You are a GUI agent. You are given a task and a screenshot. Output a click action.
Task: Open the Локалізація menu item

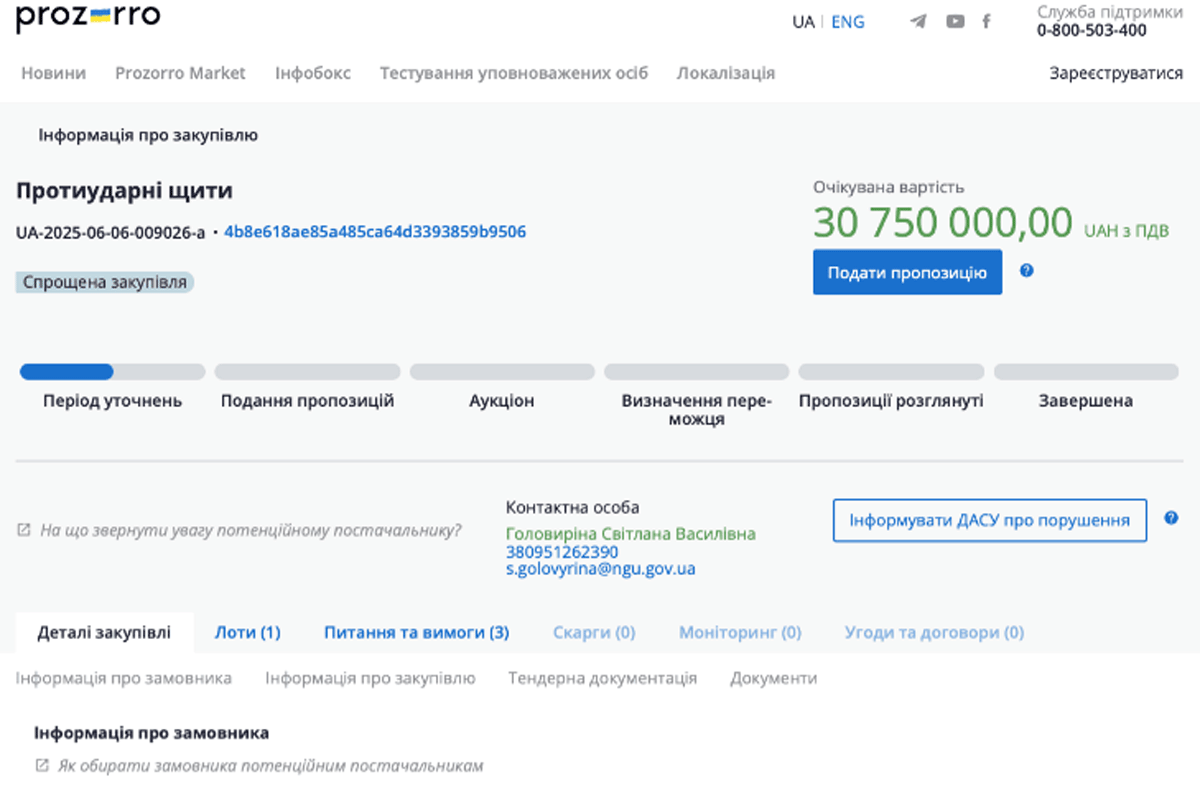pos(726,73)
